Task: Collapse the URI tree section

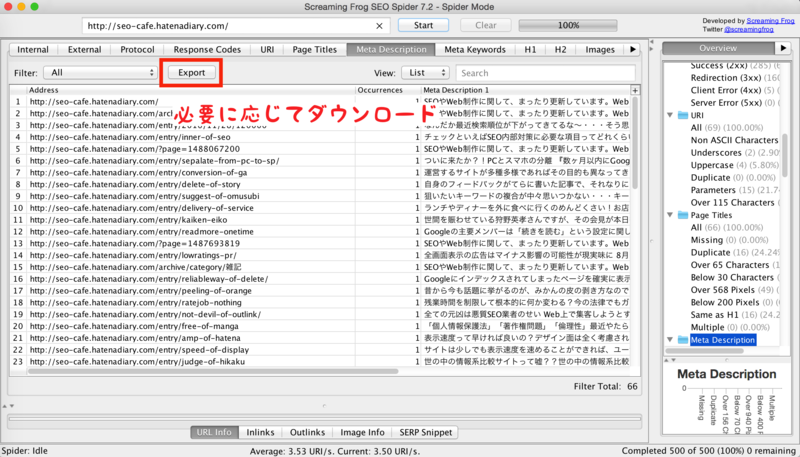Action: click(x=670, y=115)
